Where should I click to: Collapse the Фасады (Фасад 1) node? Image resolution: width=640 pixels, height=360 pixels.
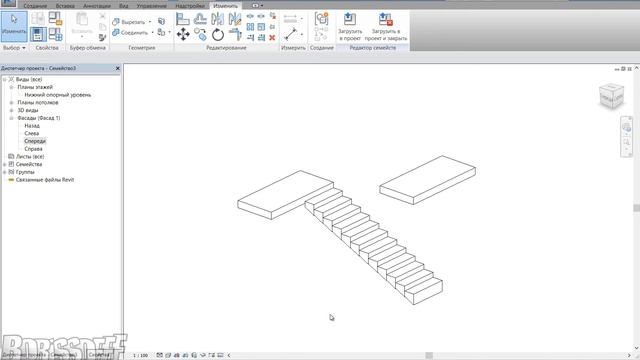(11, 118)
